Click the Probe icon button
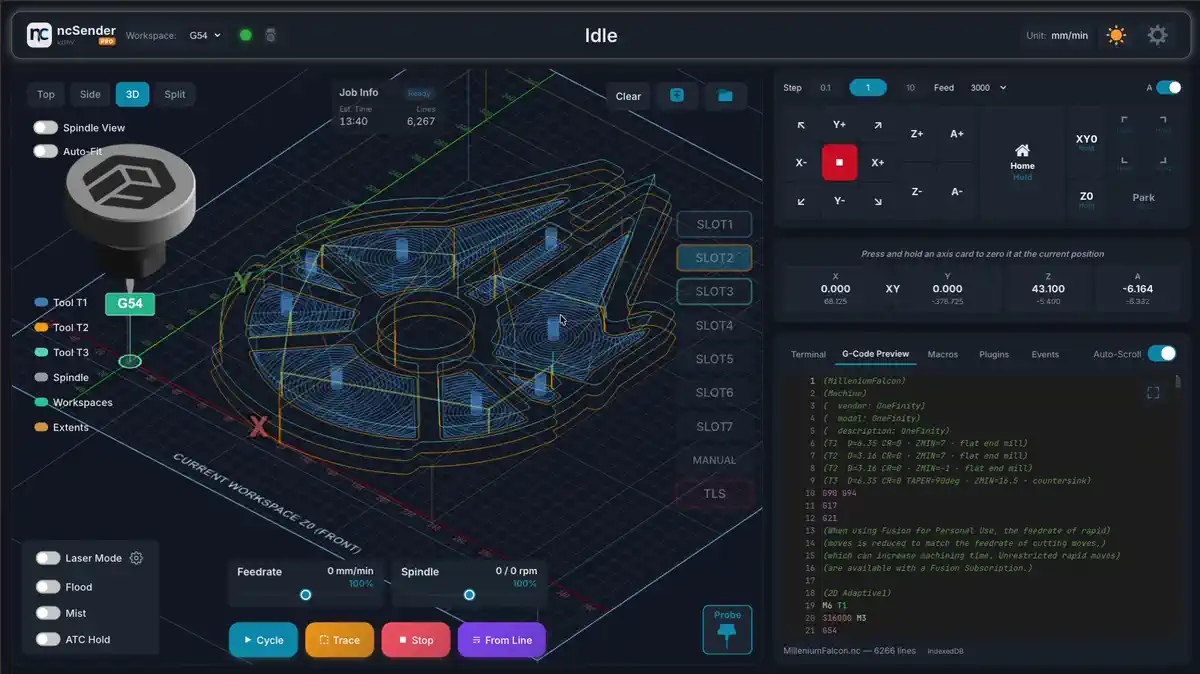The width and height of the screenshot is (1200, 674). 728,631
